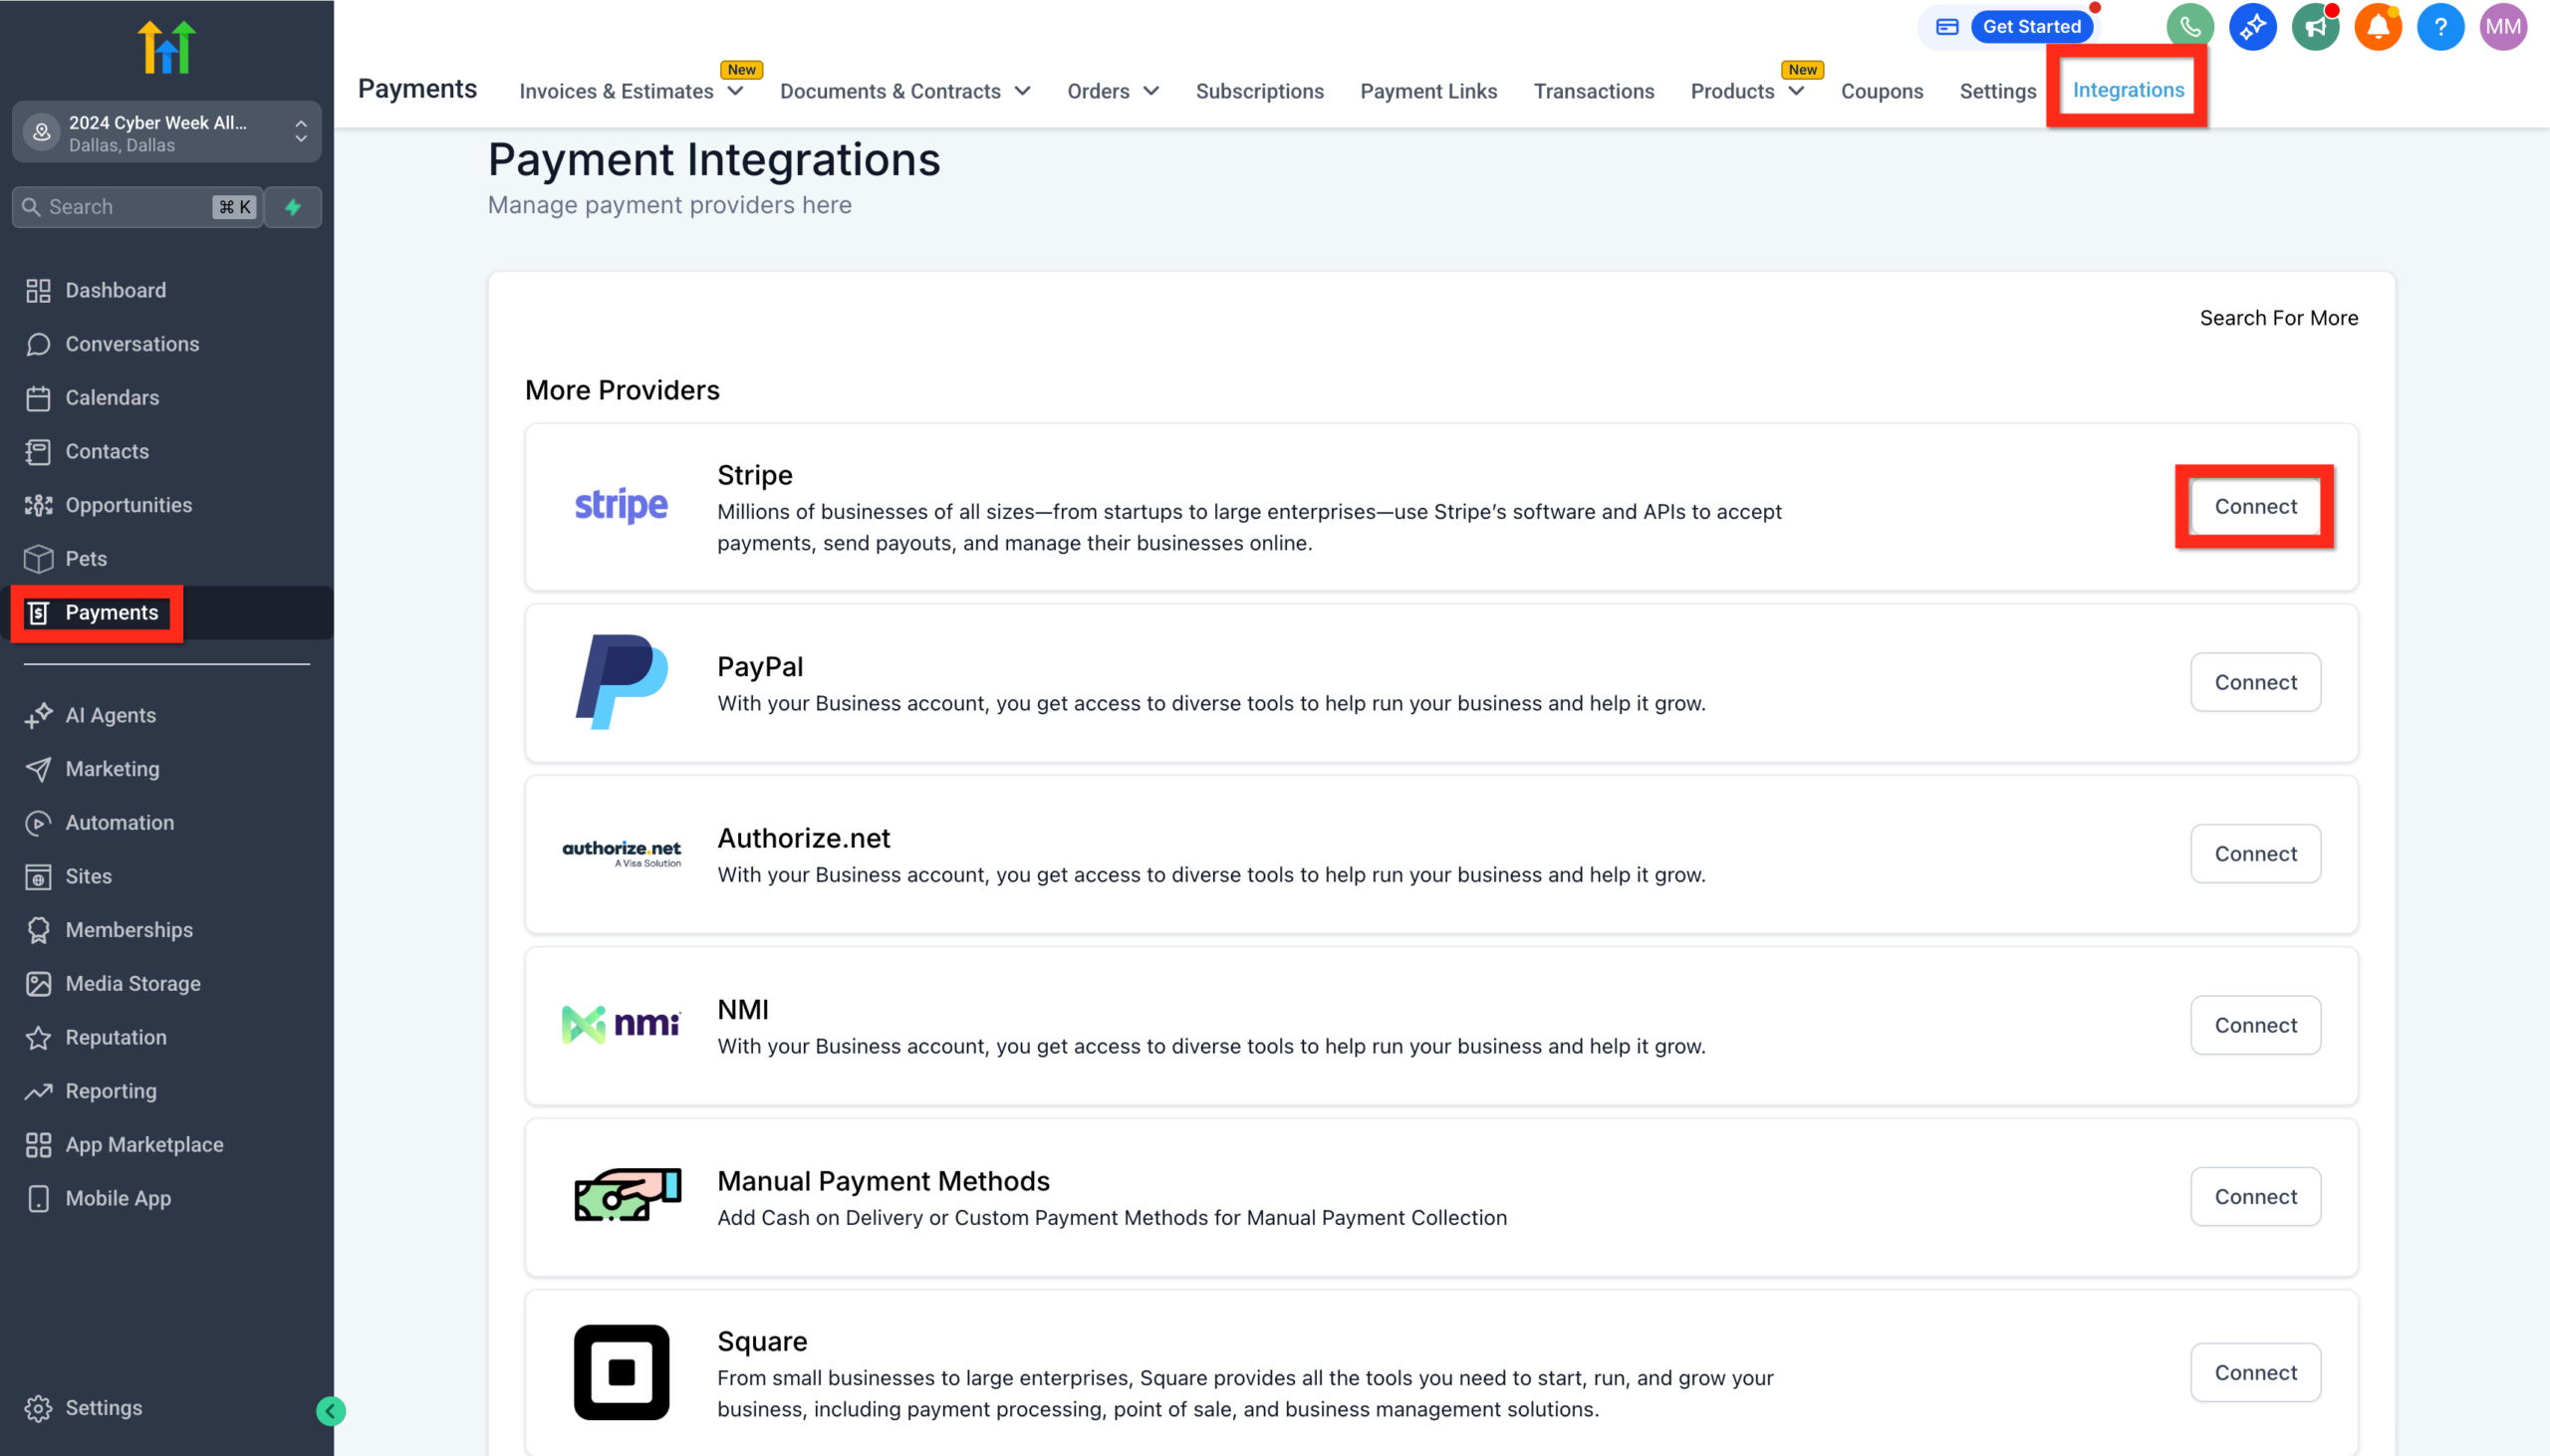Open help via the question mark icon
The width and height of the screenshot is (2550, 1456).
point(2439,26)
